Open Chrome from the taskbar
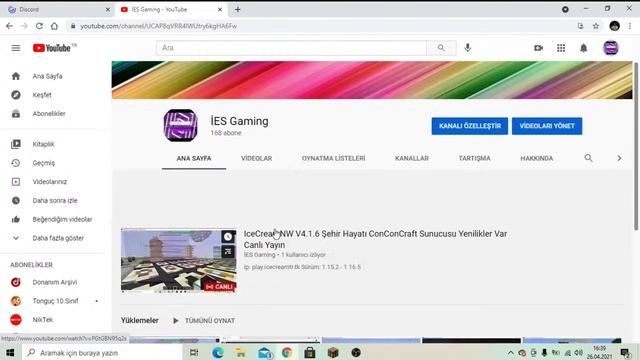The width and height of the screenshot is (640, 360). [287, 353]
